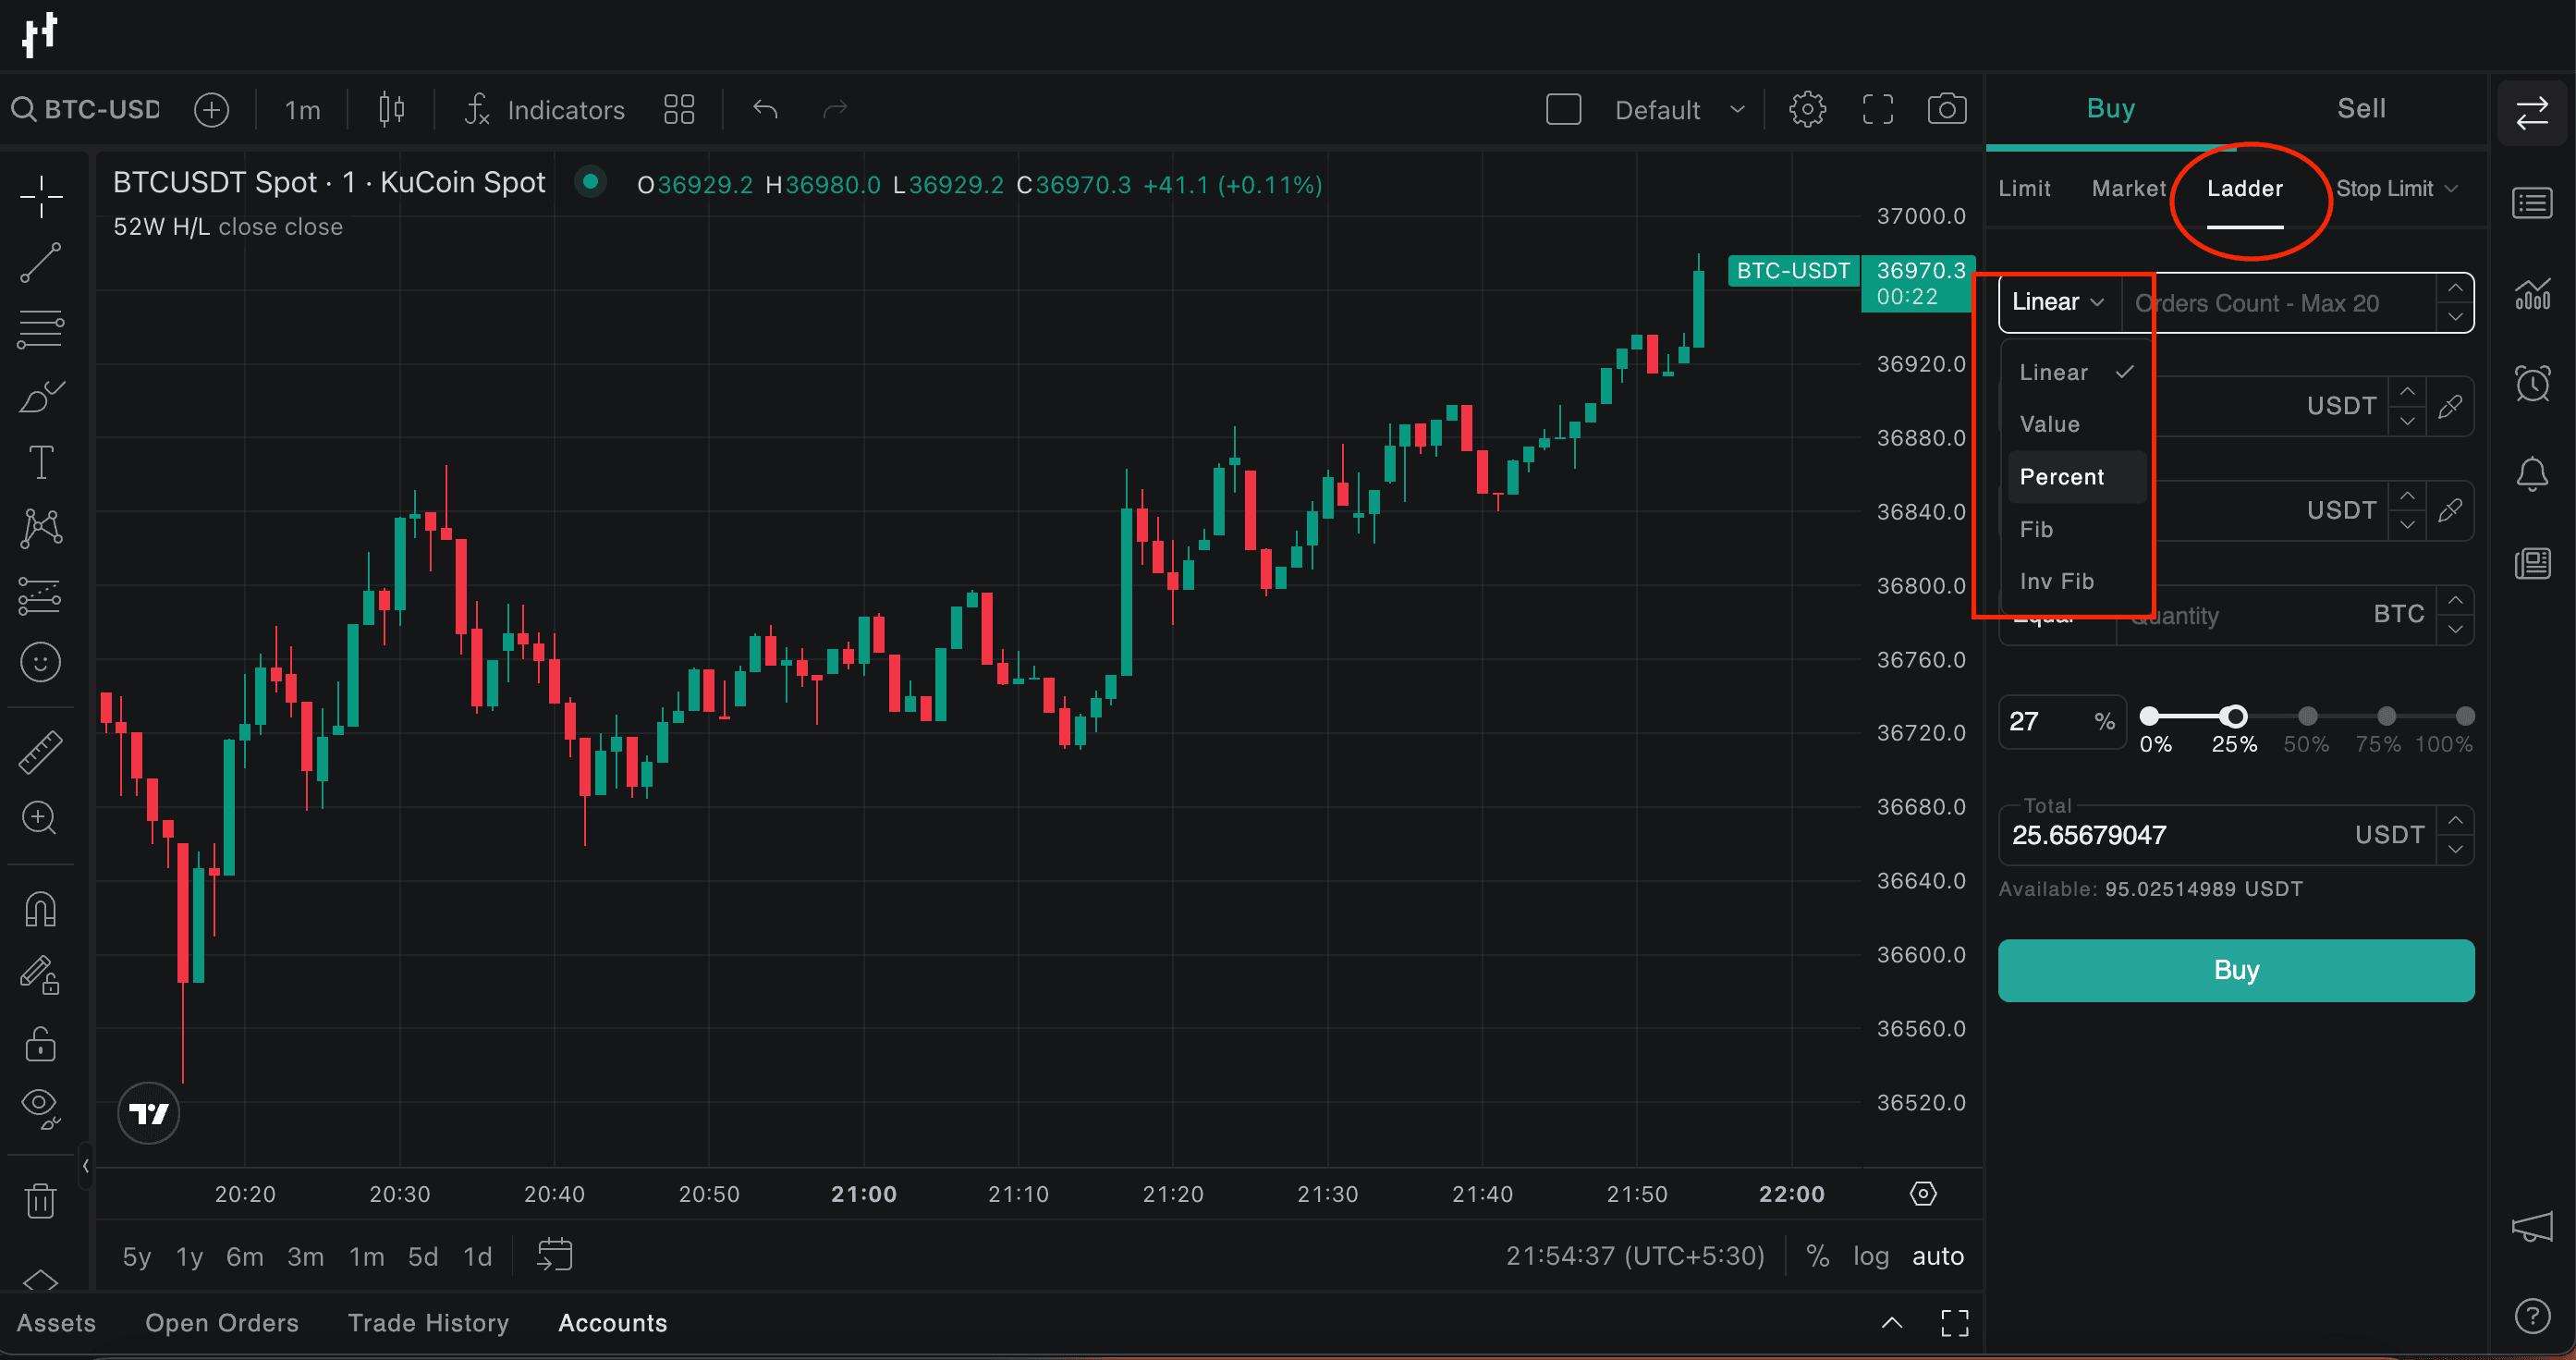Open the order book list icon
Image resolution: width=2576 pixels, height=1360 pixels.
point(2531,204)
